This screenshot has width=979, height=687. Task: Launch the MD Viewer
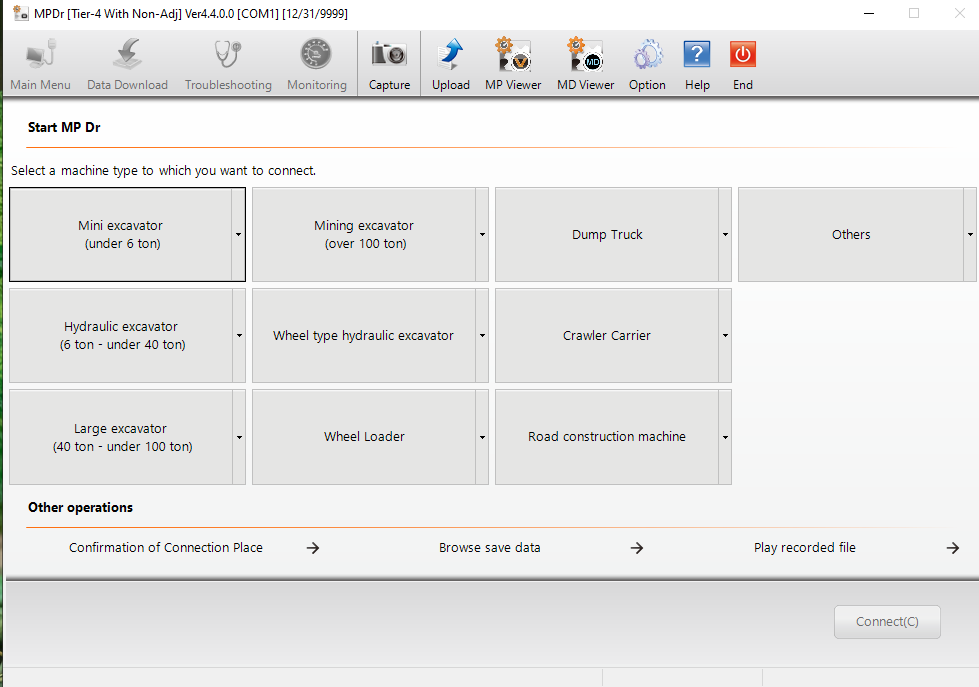(585, 62)
